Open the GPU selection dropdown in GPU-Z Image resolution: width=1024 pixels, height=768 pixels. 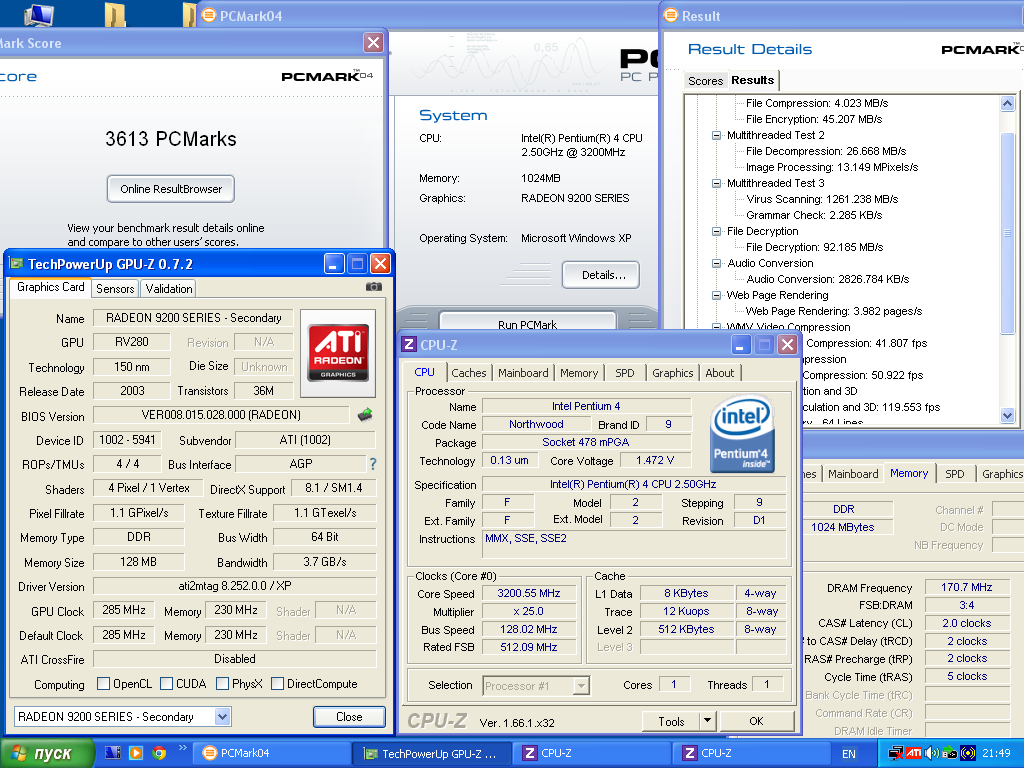pyautogui.click(x=223, y=716)
